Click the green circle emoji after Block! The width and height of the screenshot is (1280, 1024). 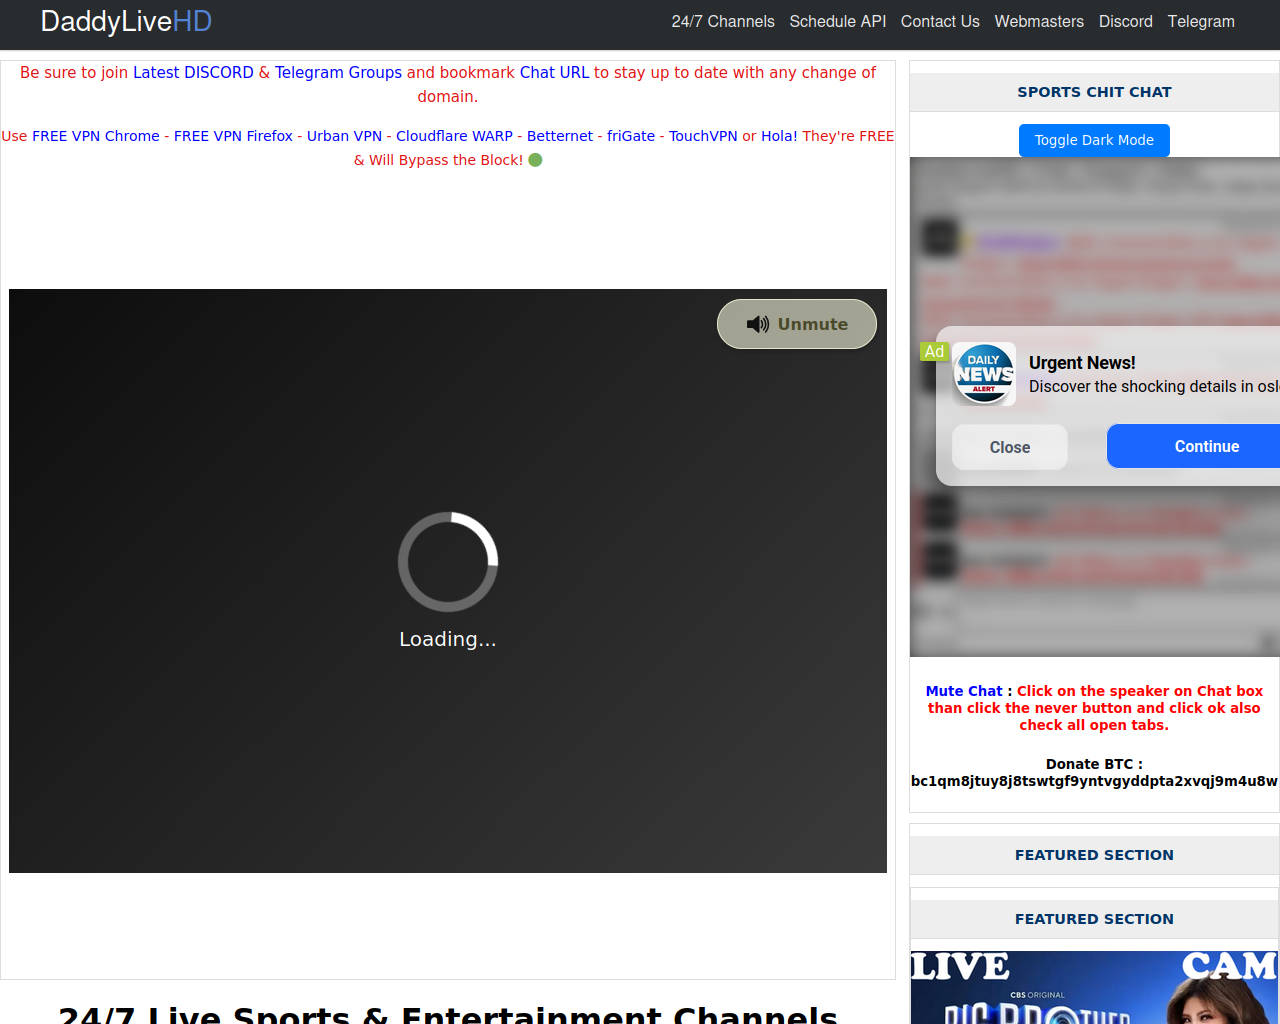535,160
